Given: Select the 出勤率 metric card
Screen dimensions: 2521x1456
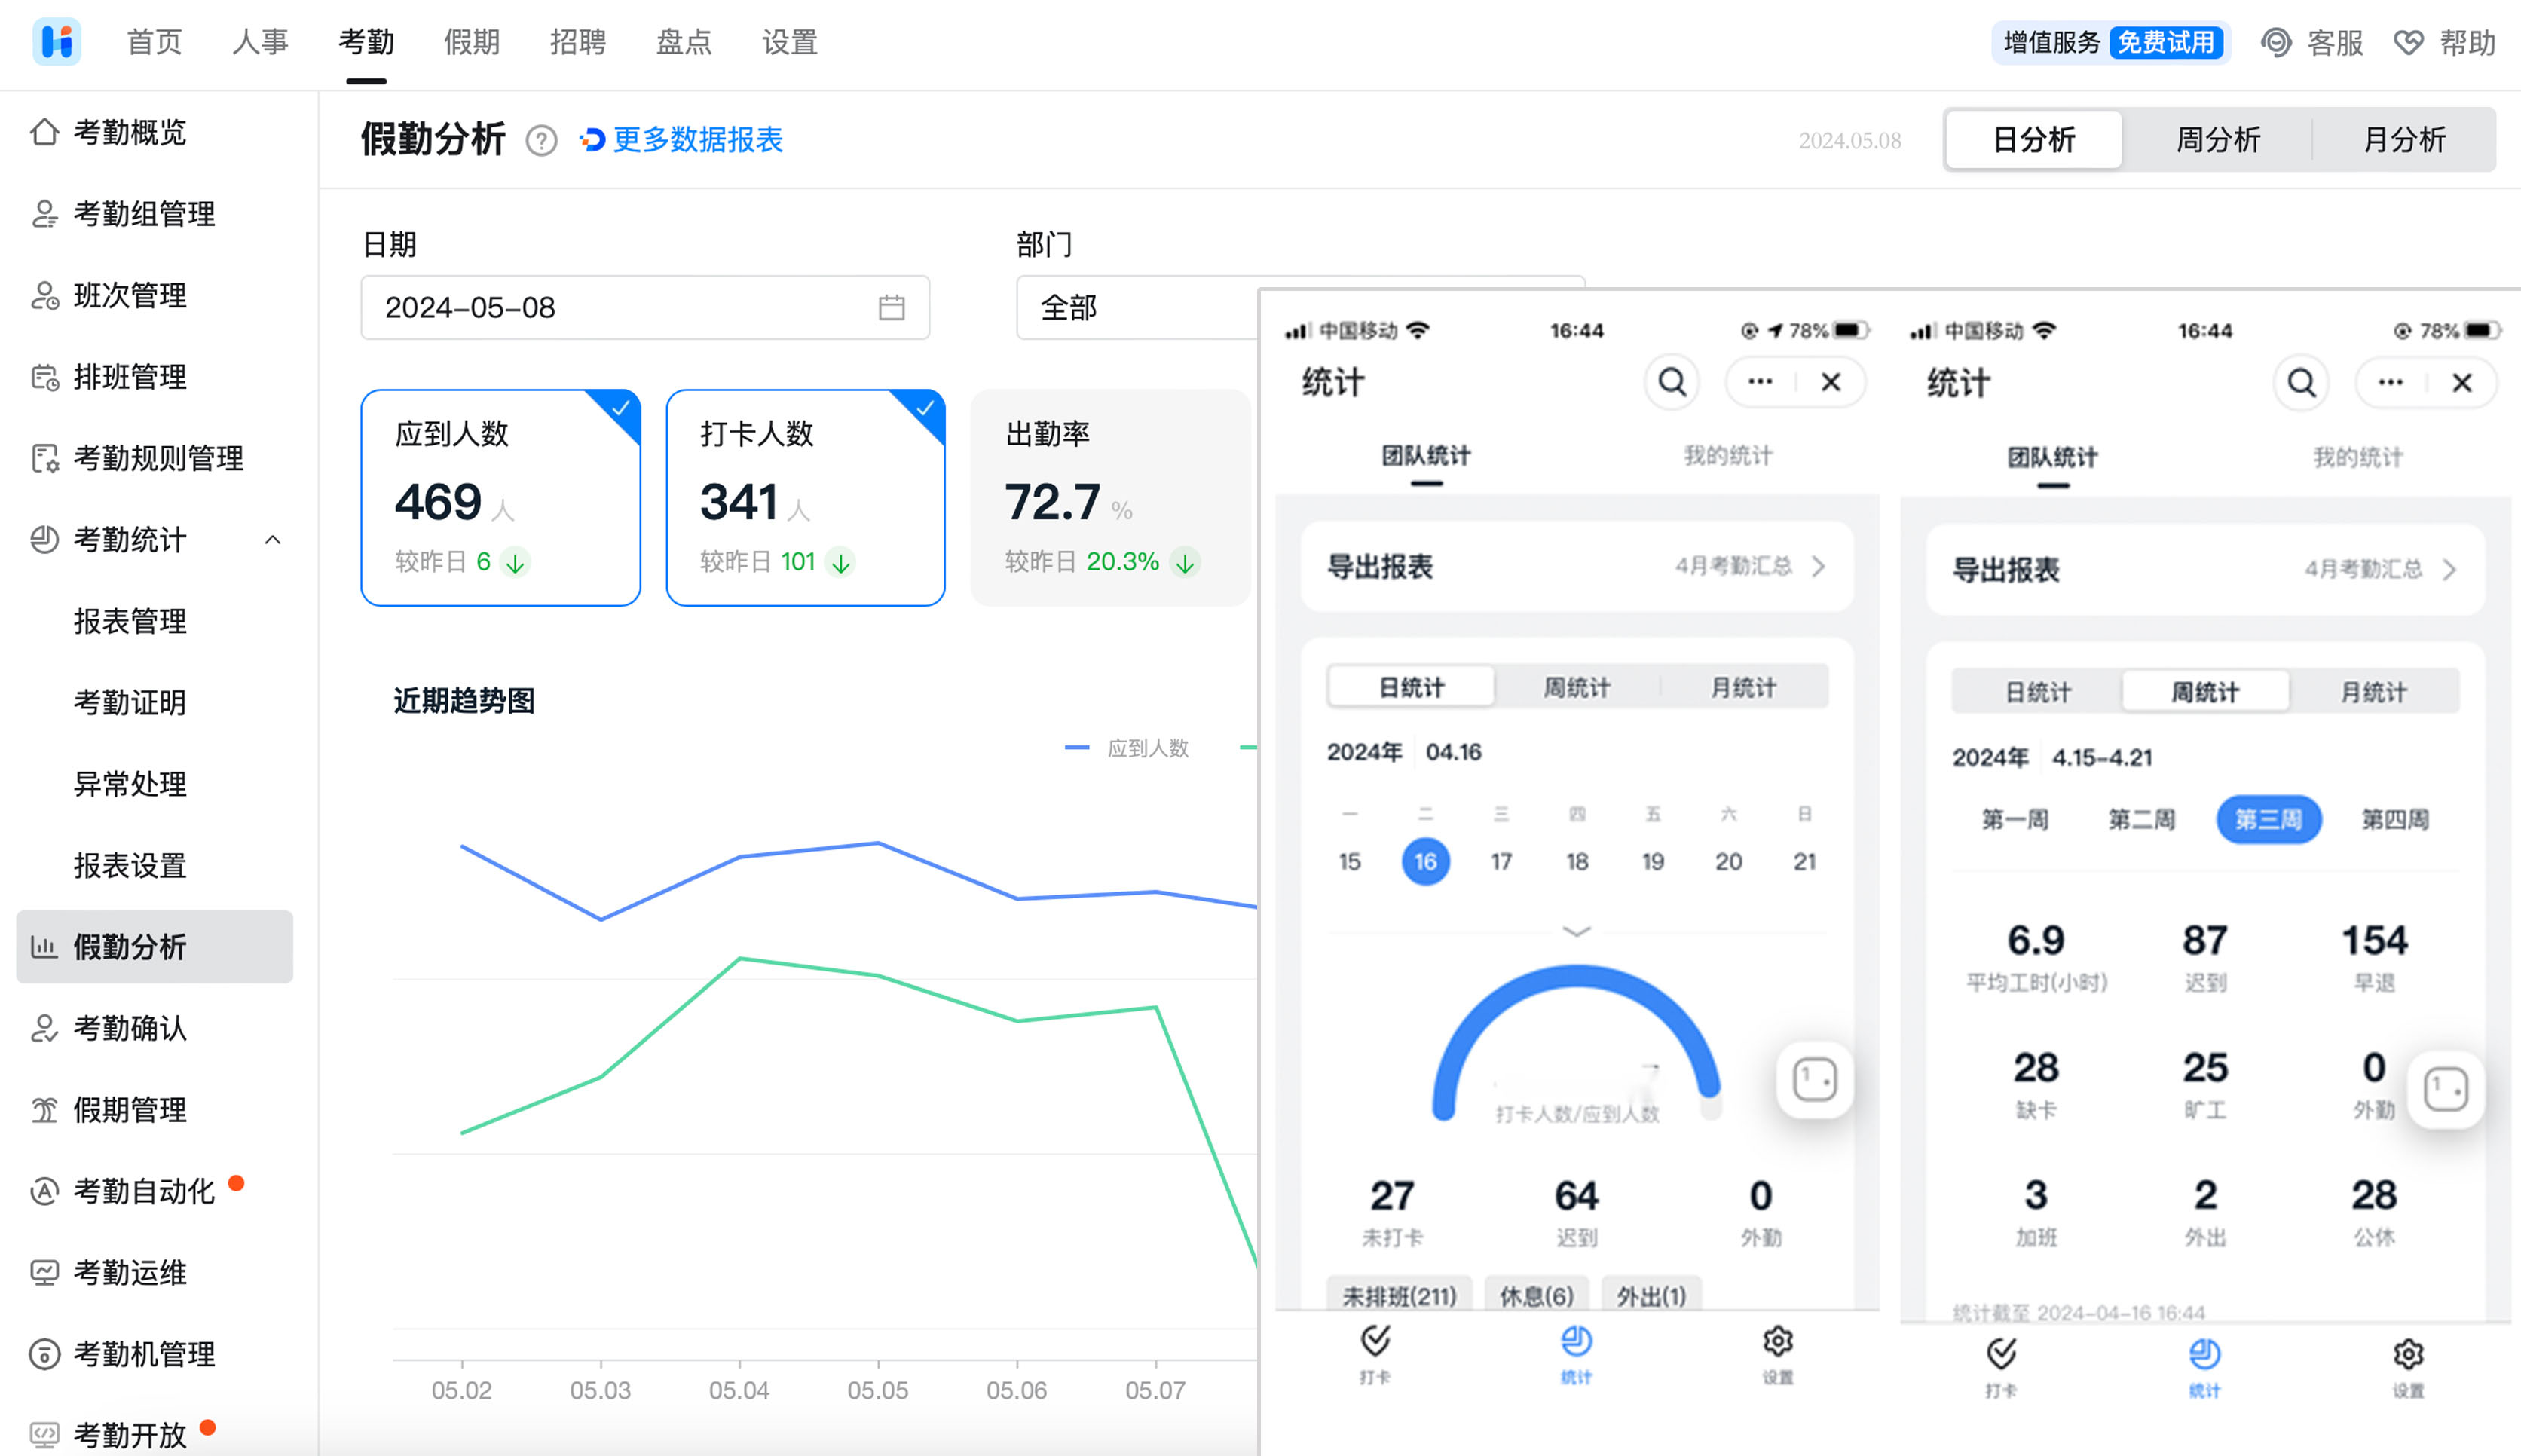Looking at the screenshot, I should [1110, 497].
